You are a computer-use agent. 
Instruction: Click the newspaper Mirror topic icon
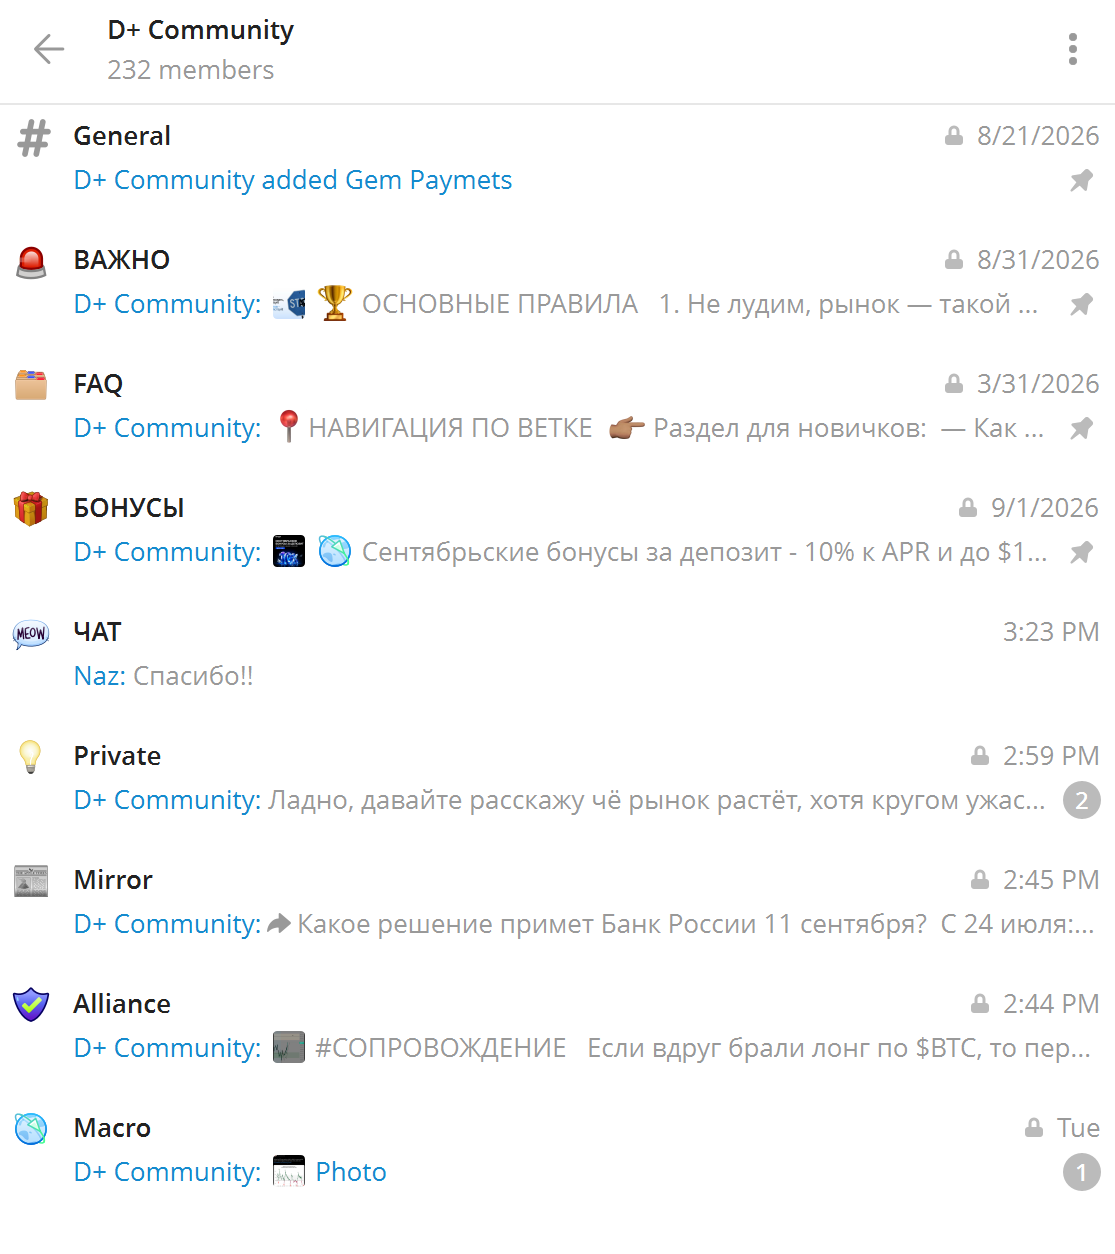[31, 881]
